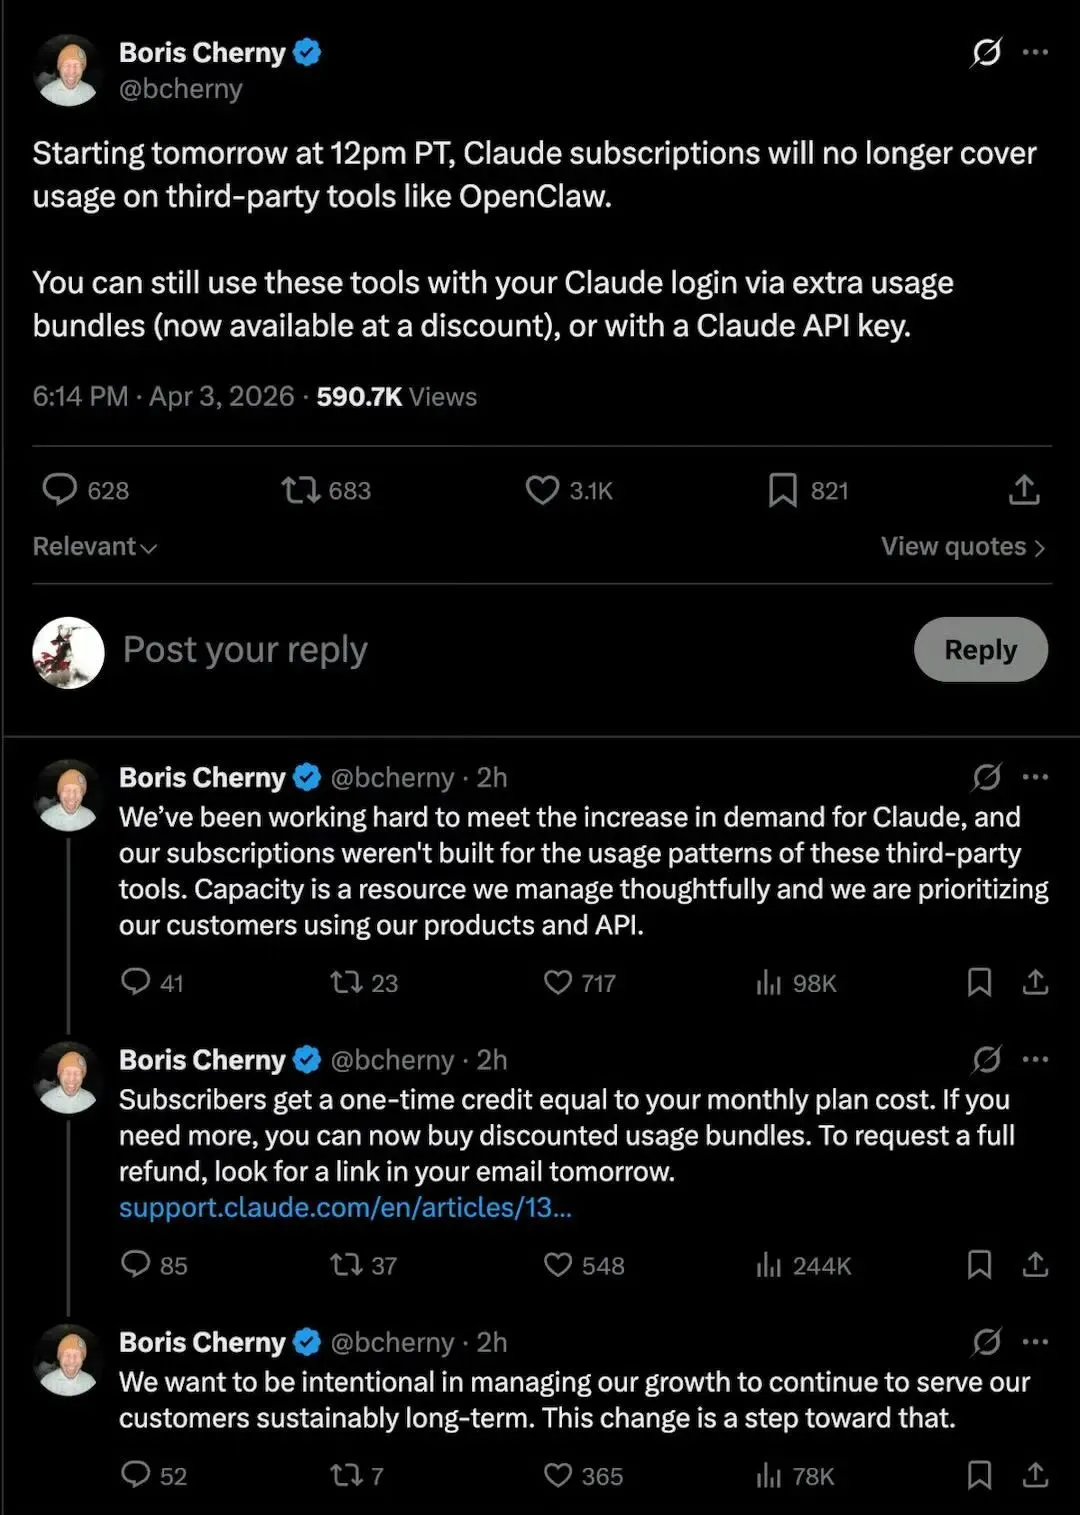The image size is (1080, 1515).
Task: Repost the reply with 37 reposts
Action: [346, 1265]
